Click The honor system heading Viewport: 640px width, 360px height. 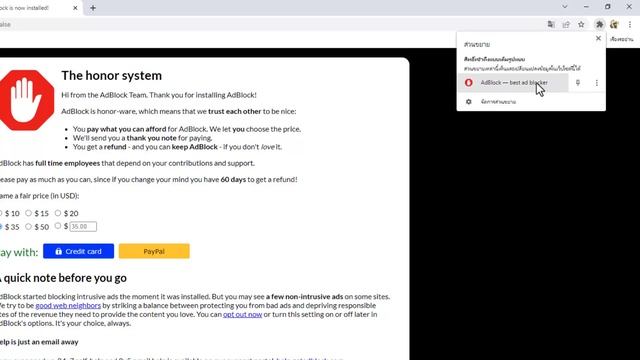[111, 76]
